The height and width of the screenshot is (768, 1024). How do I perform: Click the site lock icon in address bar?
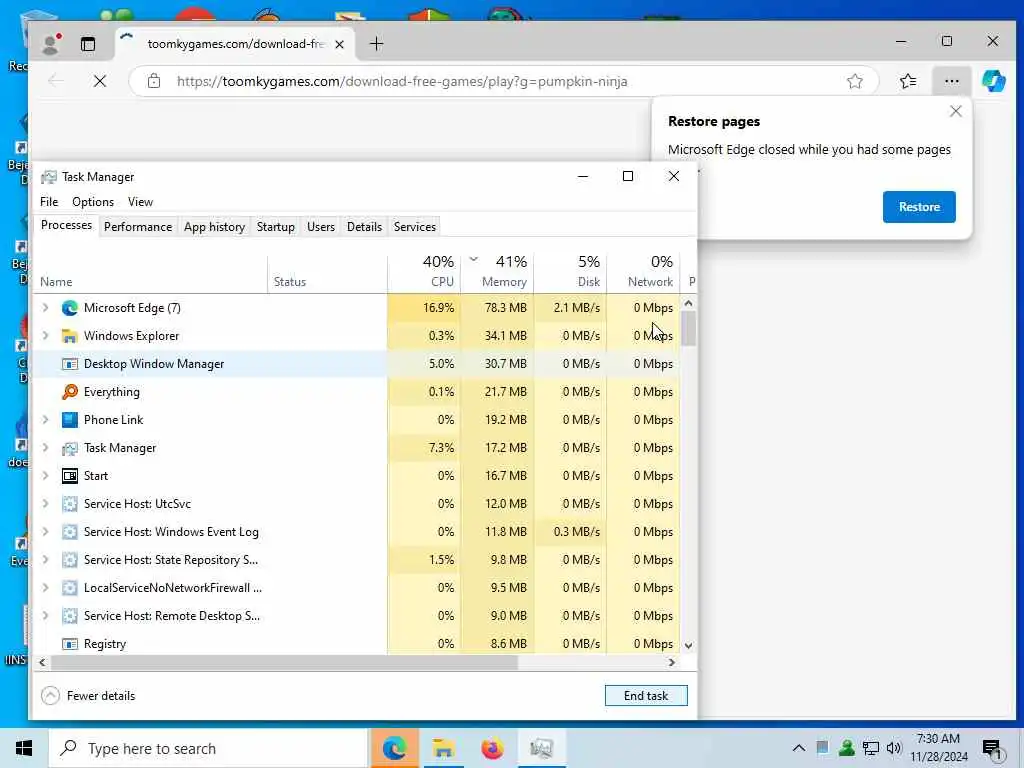tap(153, 81)
